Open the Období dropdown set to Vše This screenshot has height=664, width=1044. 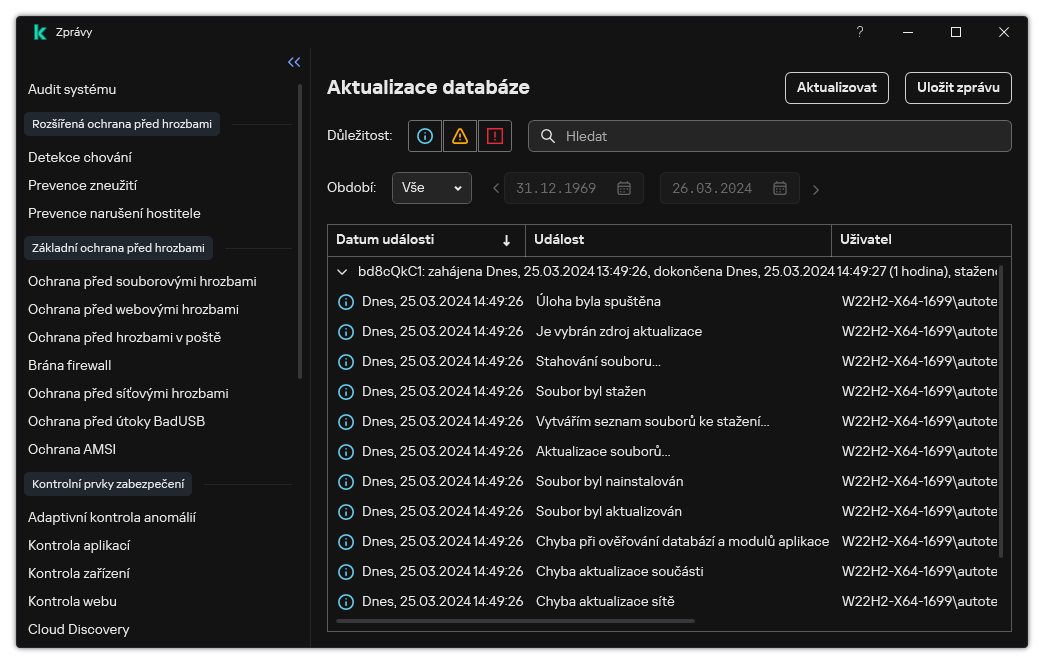(x=431, y=188)
